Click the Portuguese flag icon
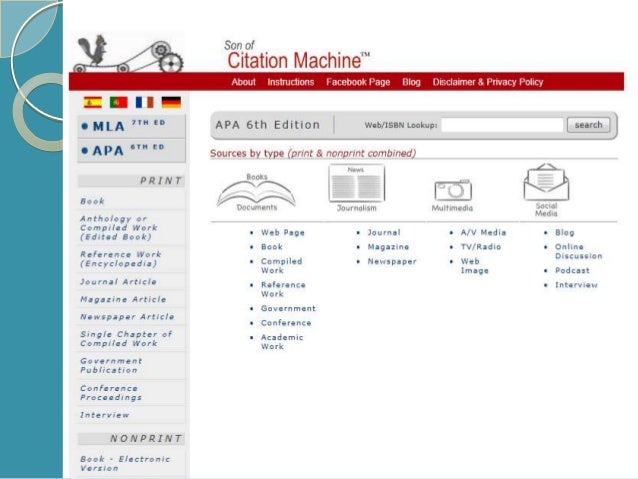 (119, 102)
